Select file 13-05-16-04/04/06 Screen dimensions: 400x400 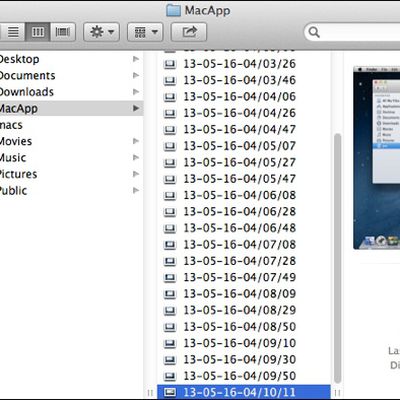click(244, 96)
